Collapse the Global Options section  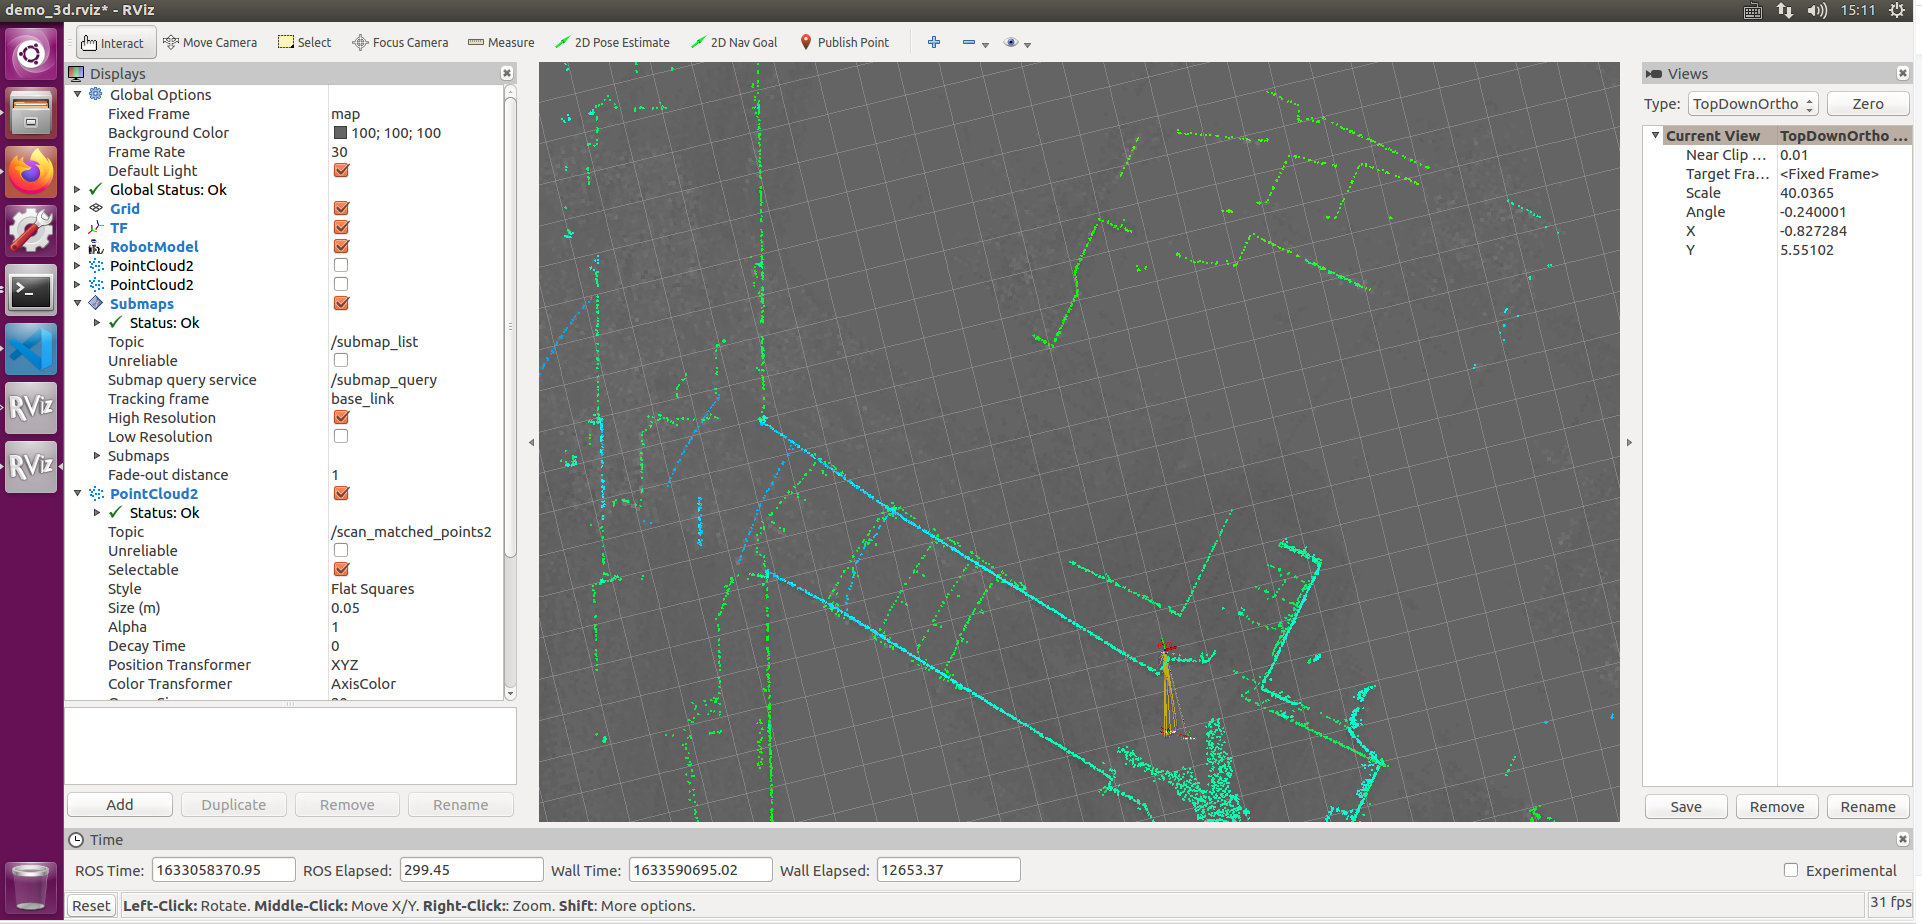click(x=78, y=94)
